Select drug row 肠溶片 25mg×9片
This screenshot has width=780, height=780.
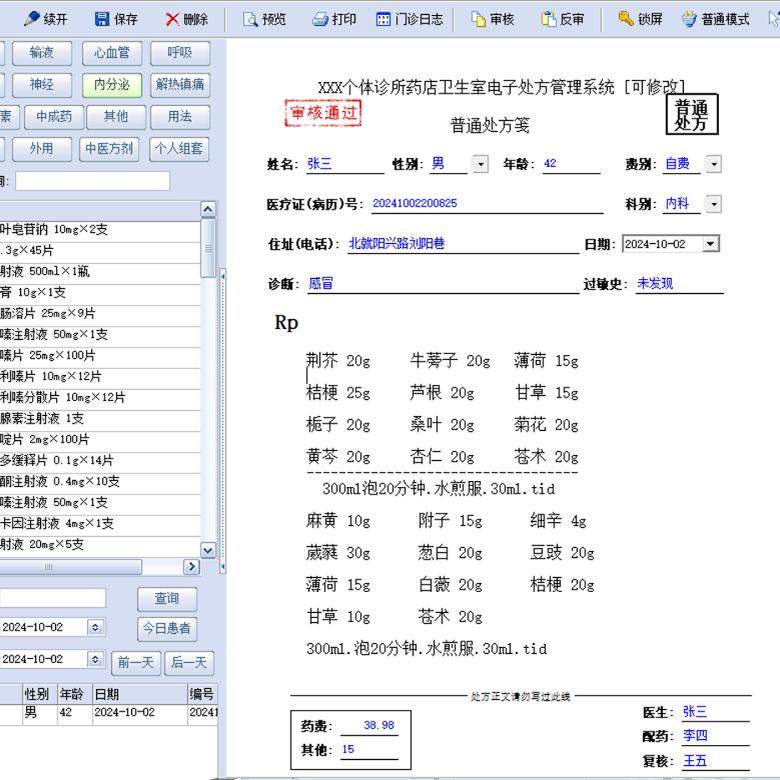point(100,313)
